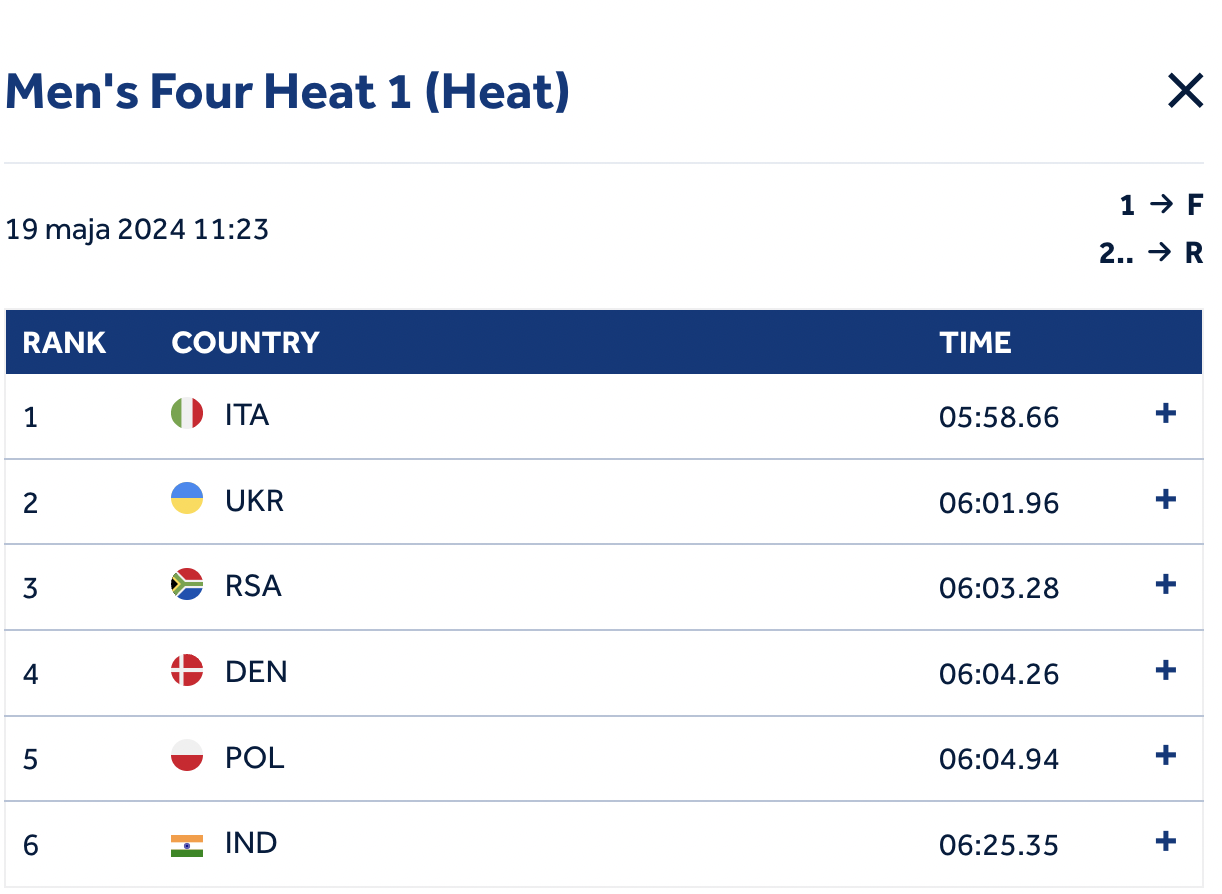The height and width of the screenshot is (894, 1222).
Task: Click the Poland flag icon
Action: (x=187, y=756)
